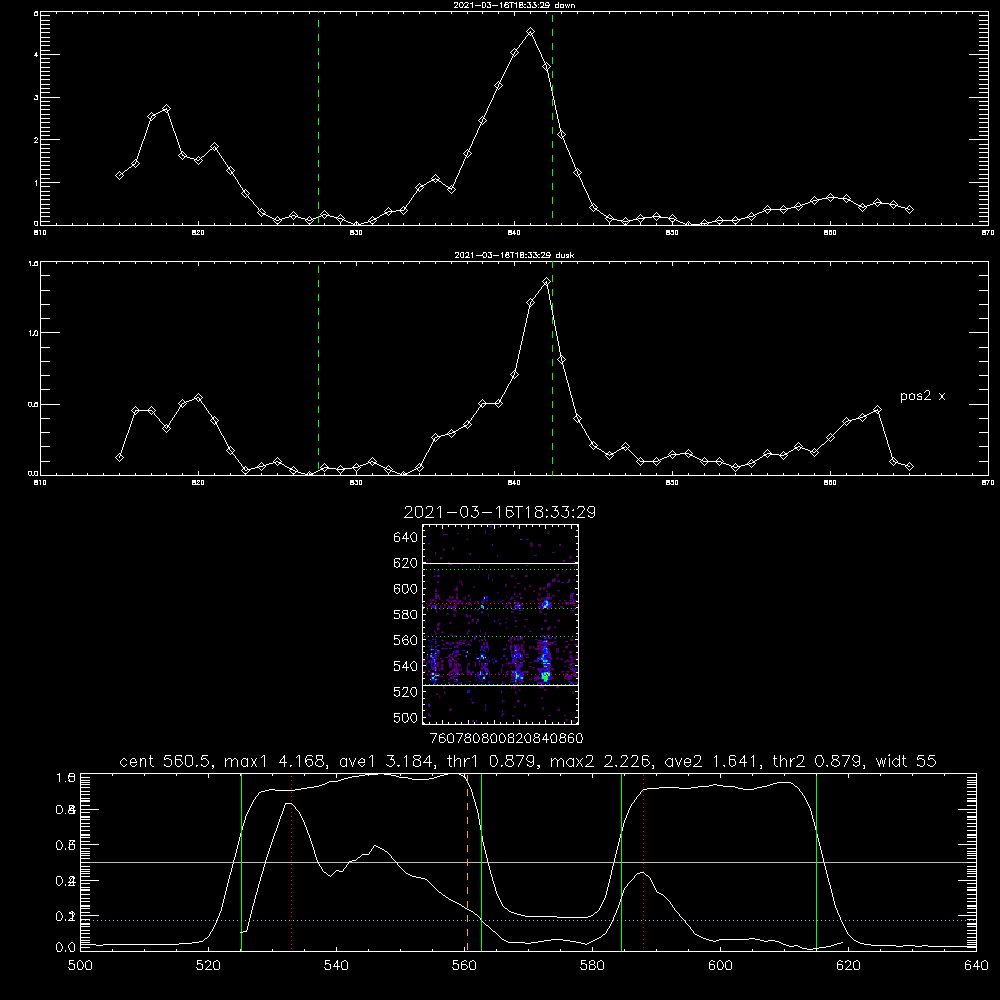Select the "widt 55" statistic text

(x=906, y=761)
